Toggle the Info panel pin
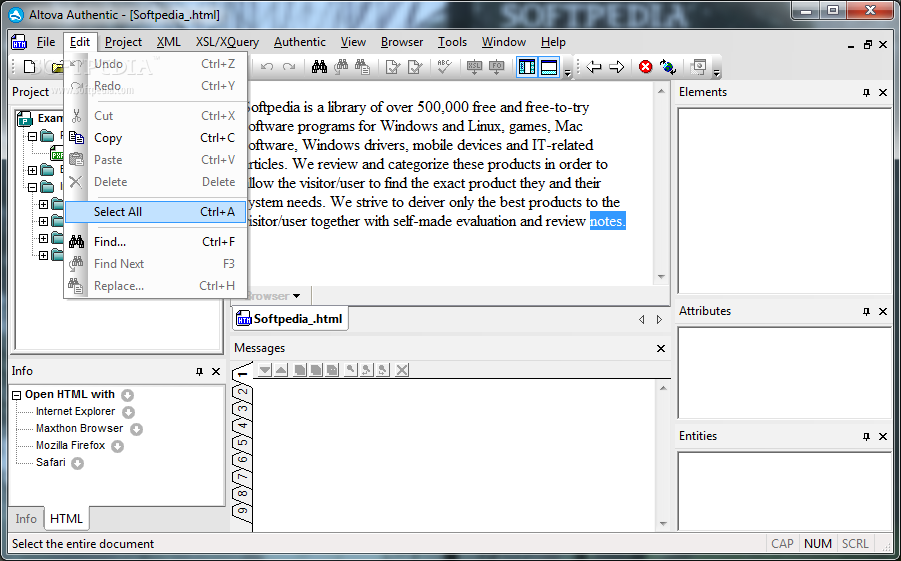This screenshot has width=901, height=561. coord(199,372)
